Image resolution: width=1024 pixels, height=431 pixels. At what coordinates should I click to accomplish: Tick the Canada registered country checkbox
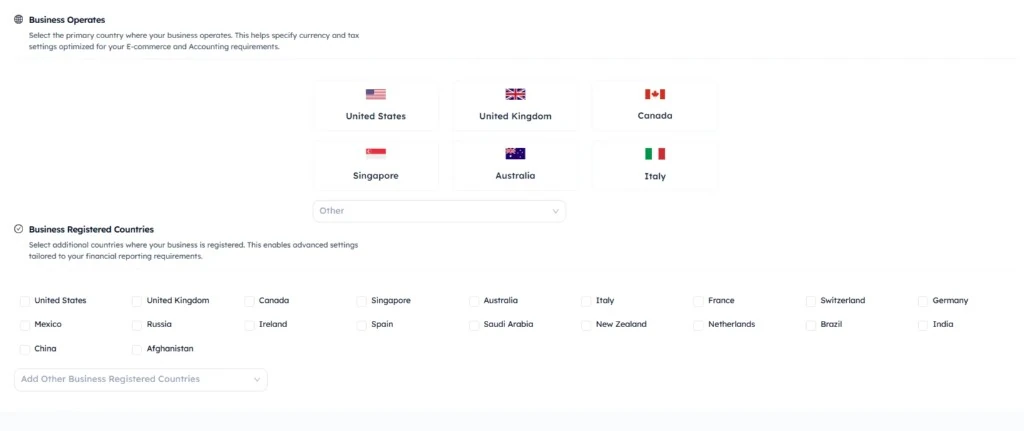249,301
